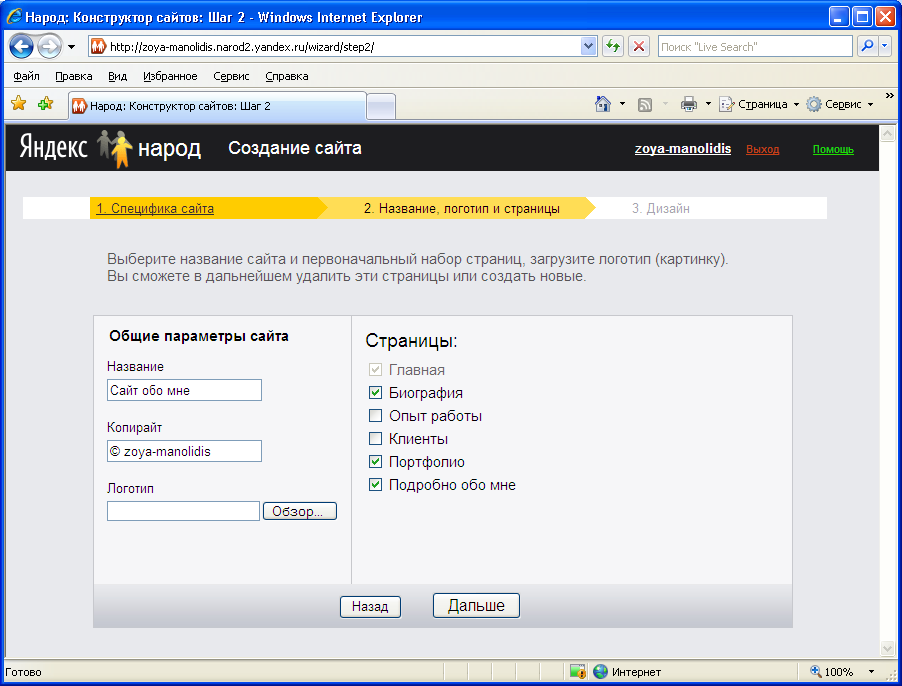This screenshot has width=902, height=686.
Task: Go back with the browser Back arrow
Action: (x=21, y=47)
